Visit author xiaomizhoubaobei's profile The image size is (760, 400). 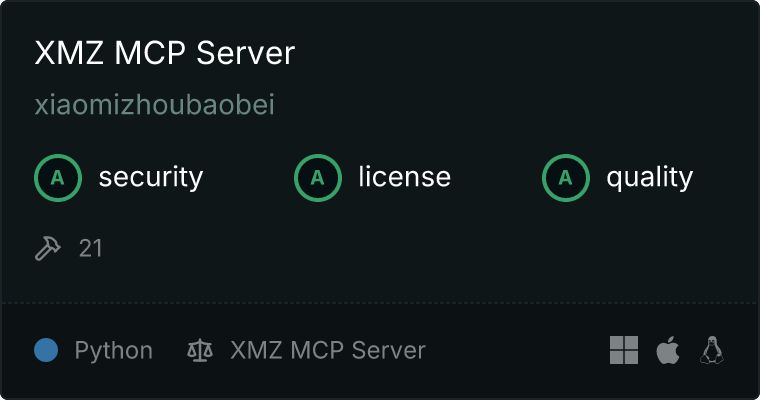(155, 105)
